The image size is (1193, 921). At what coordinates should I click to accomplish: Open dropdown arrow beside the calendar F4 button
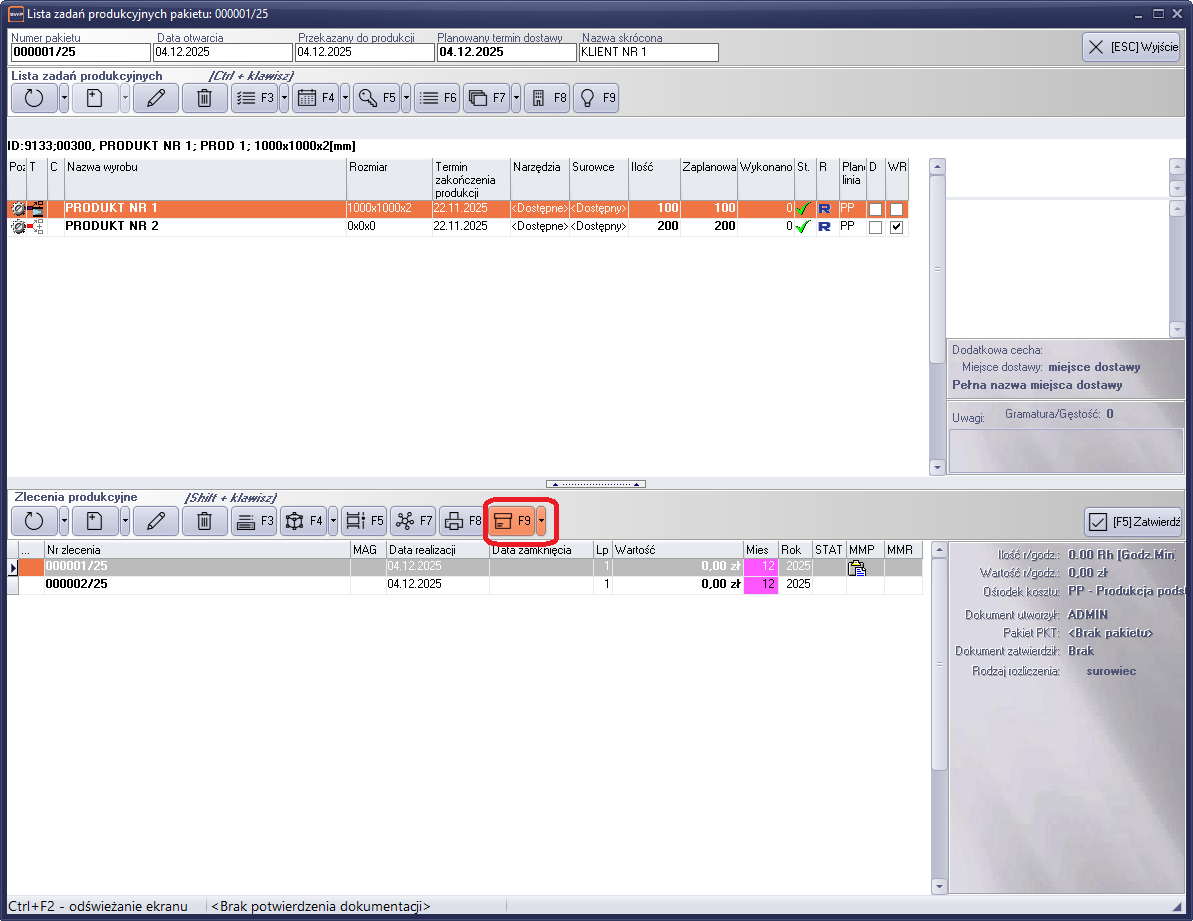pos(345,98)
